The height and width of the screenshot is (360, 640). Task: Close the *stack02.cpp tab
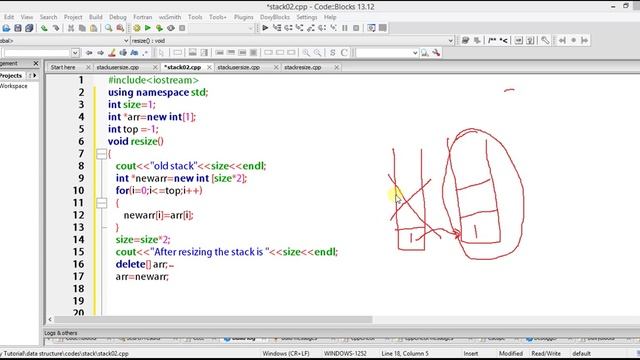click(x=209, y=67)
